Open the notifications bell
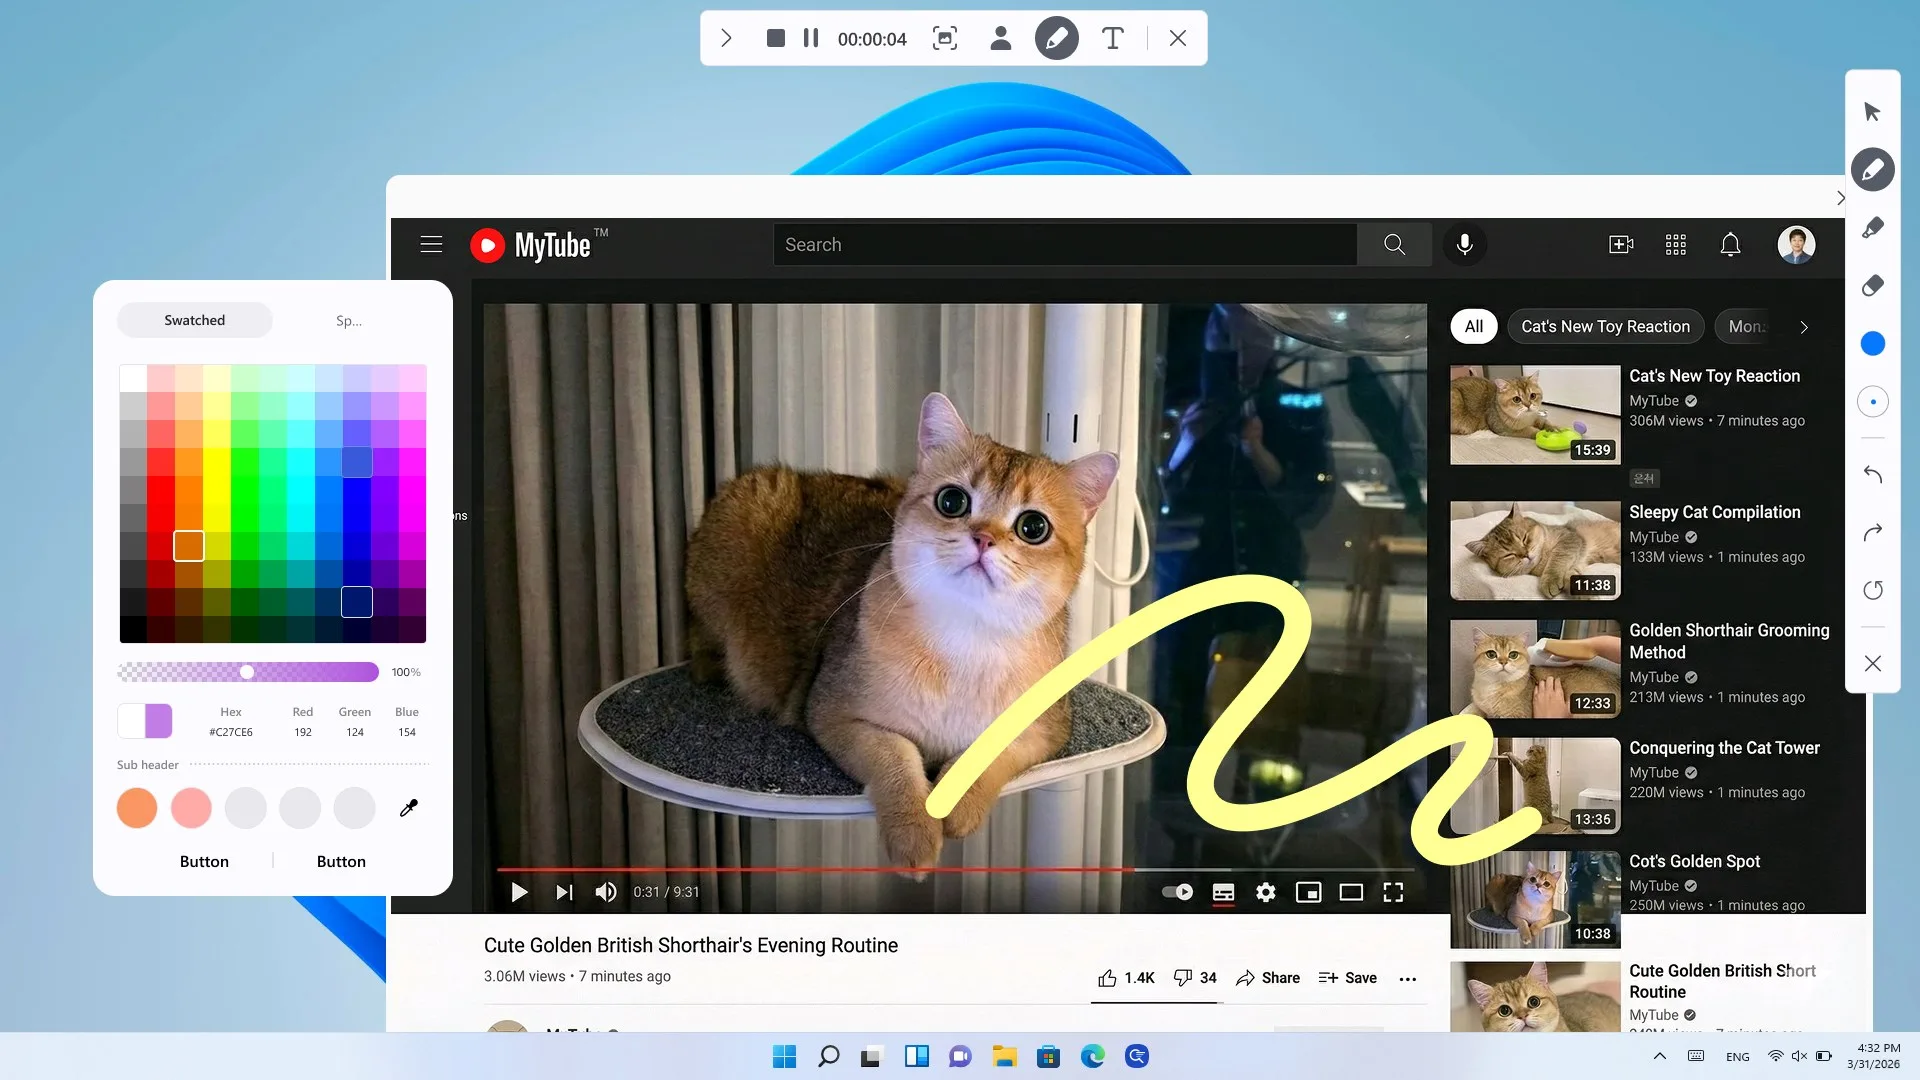Image resolution: width=1920 pixels, height=1080 pixels. 1730,244
